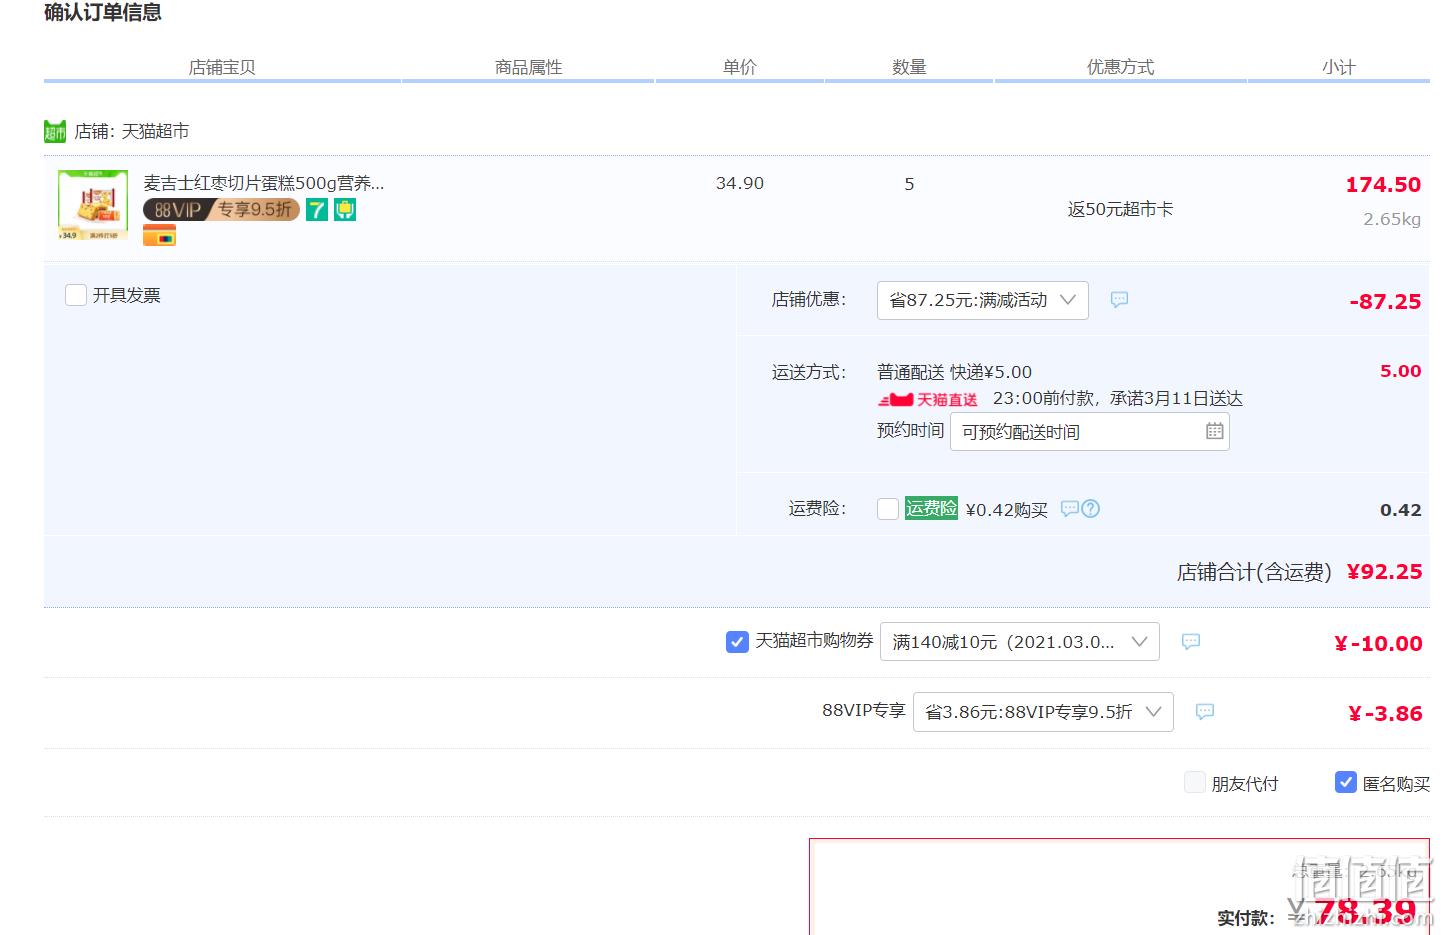Open message bubble beside 天猫超市购物券 dropdown
Screen dimensions: 1443x935
(1191, 642)
